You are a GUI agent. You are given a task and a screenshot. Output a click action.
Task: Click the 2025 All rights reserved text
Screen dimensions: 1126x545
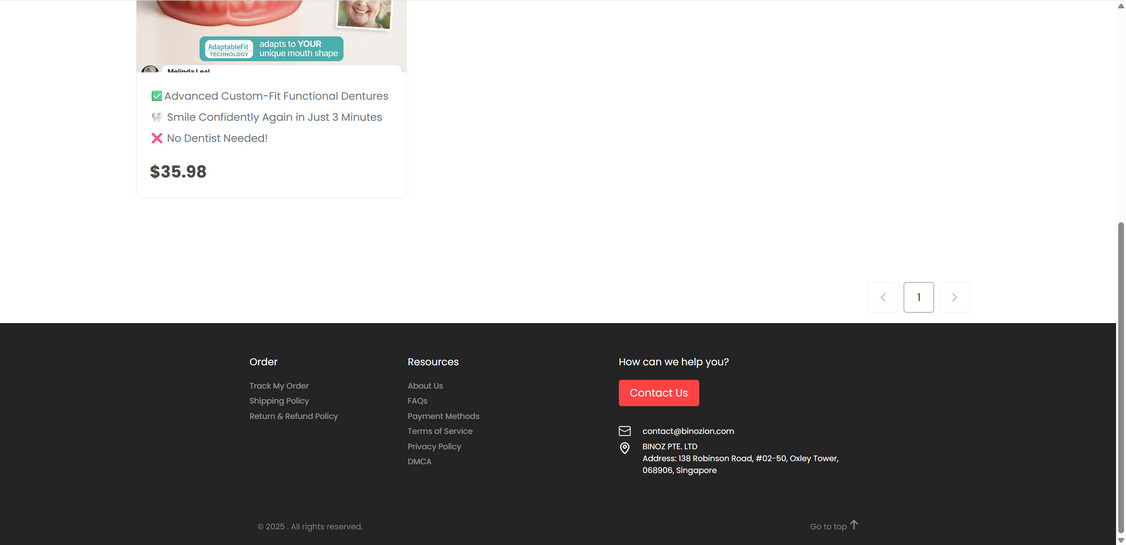tap(310, 526)
